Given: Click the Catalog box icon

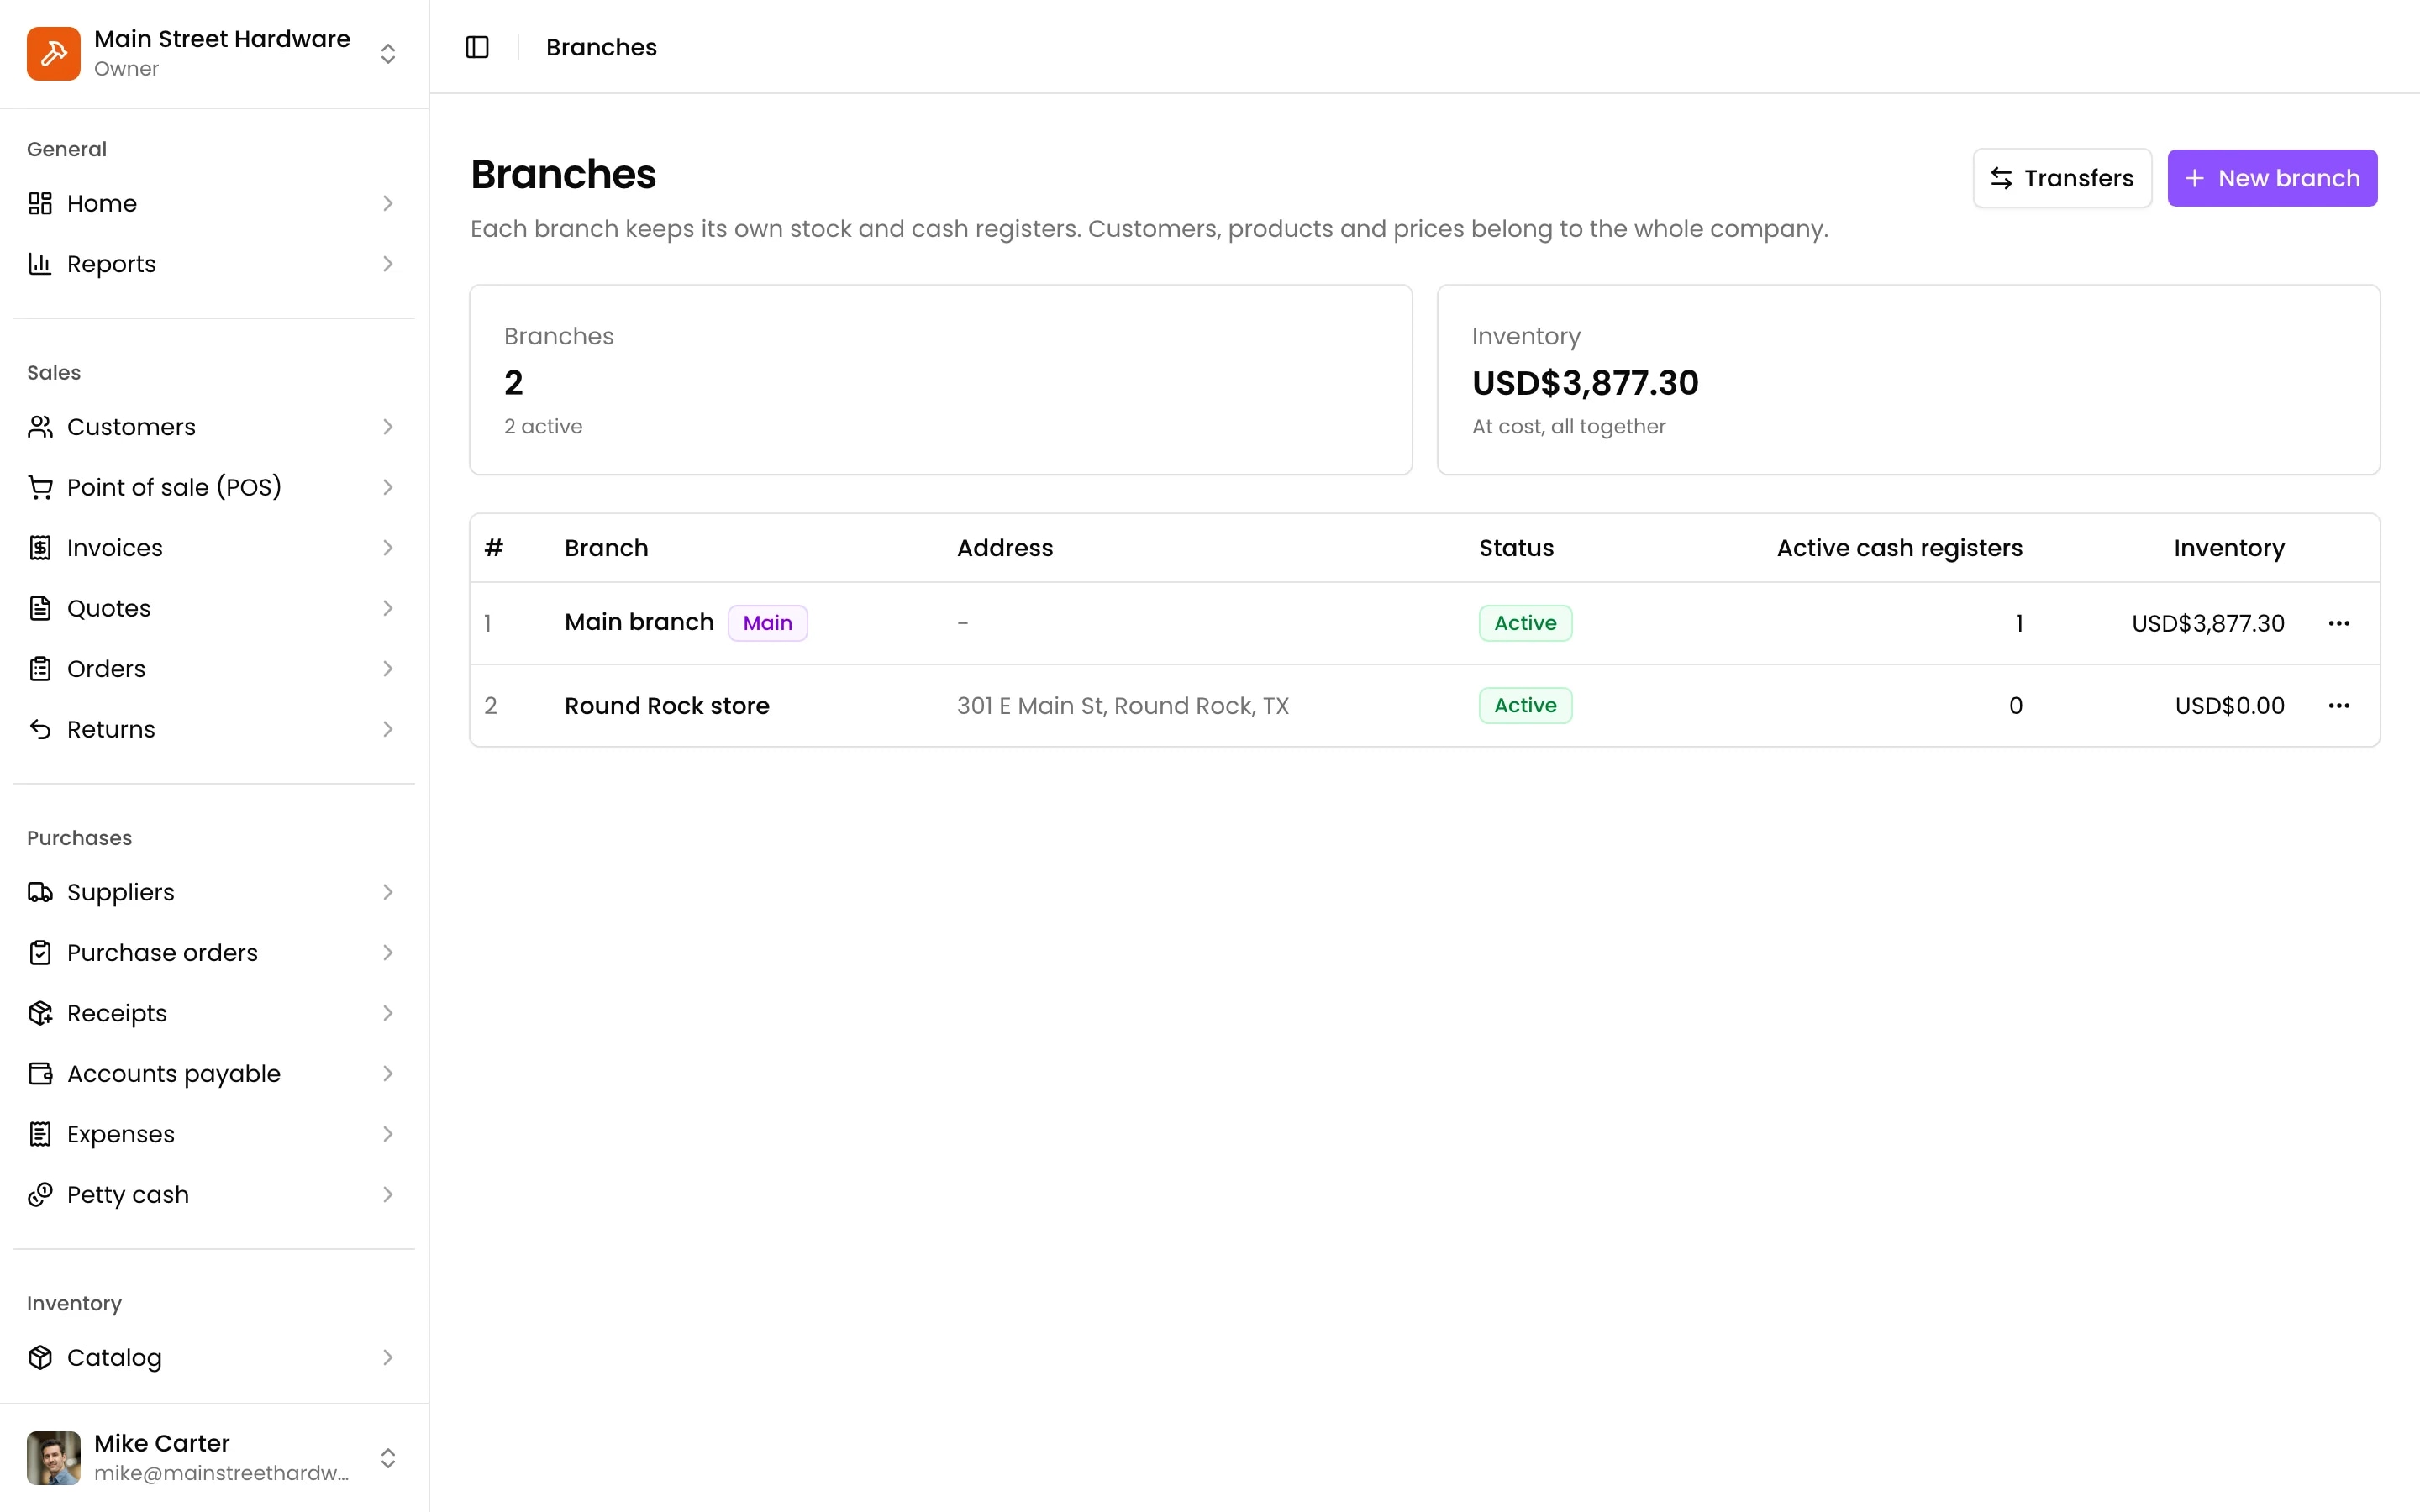Looking at the screenshot, I should 40,1358.
